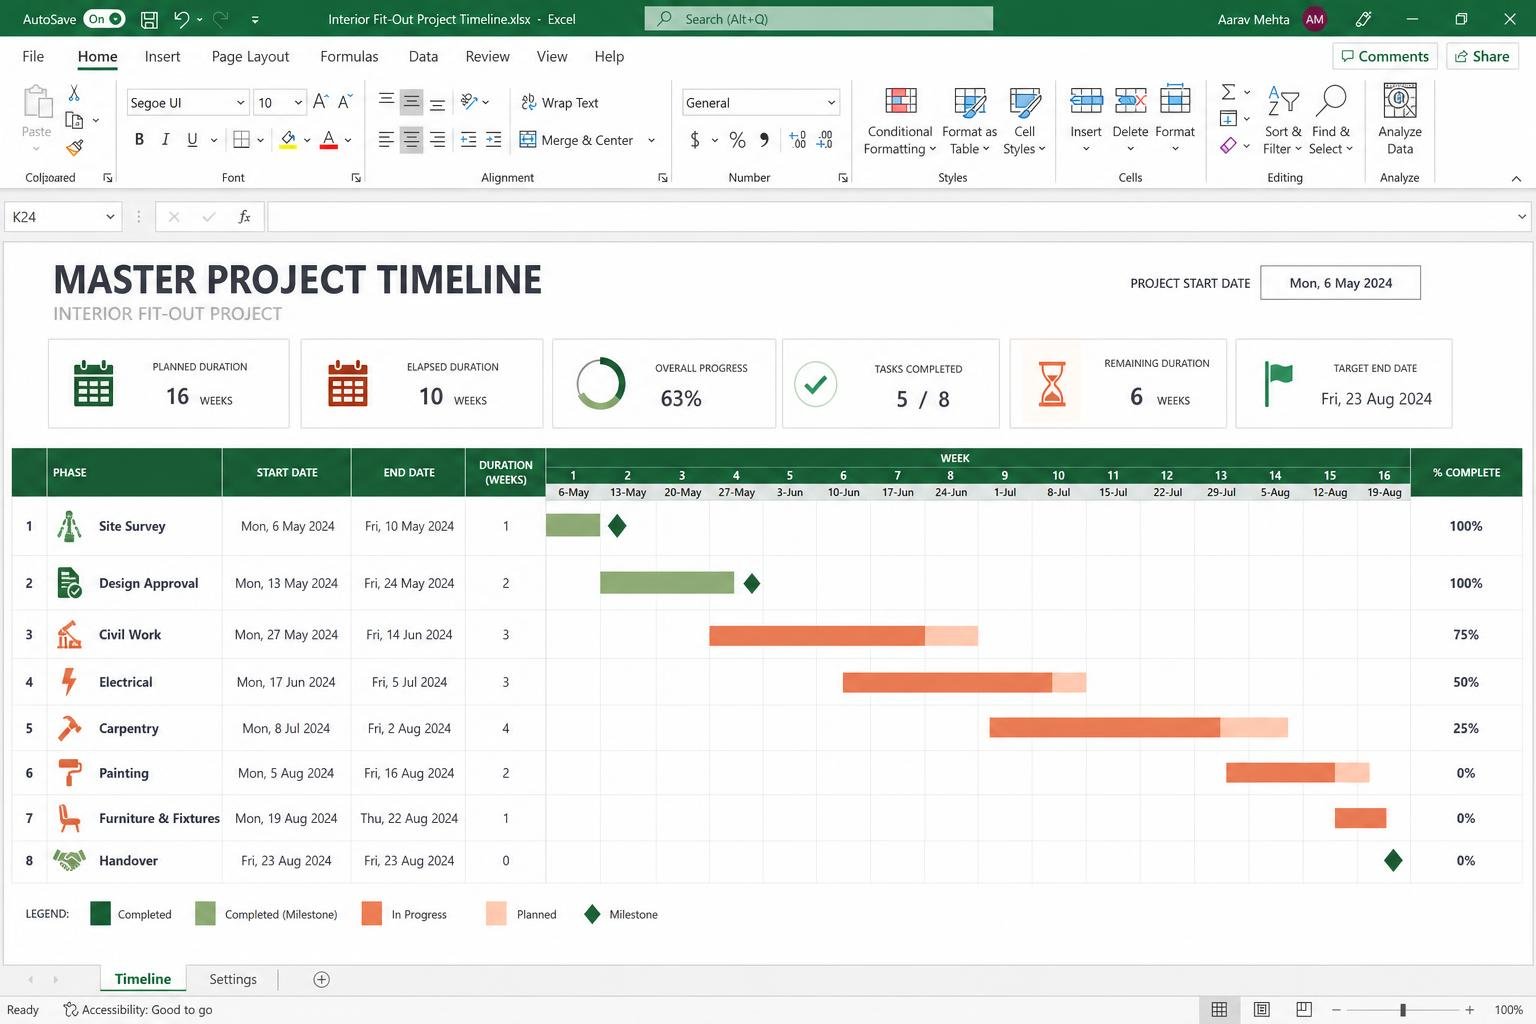1536x1024 pixels.
Task: Click the Increase Font Size icon
Action: [320, 102]
